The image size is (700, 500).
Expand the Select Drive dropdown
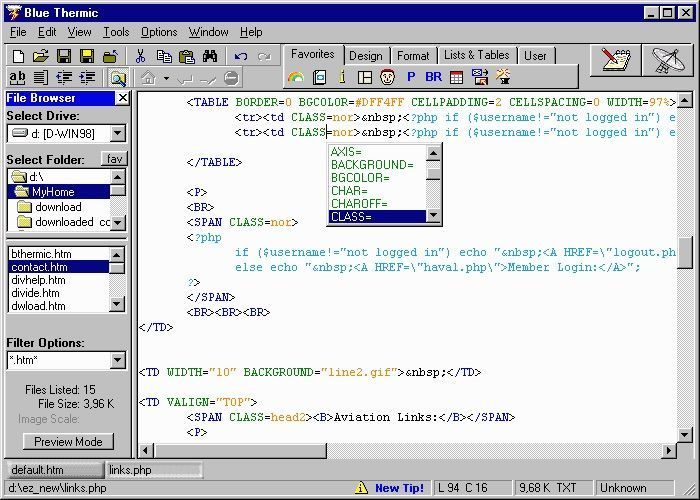coord(118,133)
